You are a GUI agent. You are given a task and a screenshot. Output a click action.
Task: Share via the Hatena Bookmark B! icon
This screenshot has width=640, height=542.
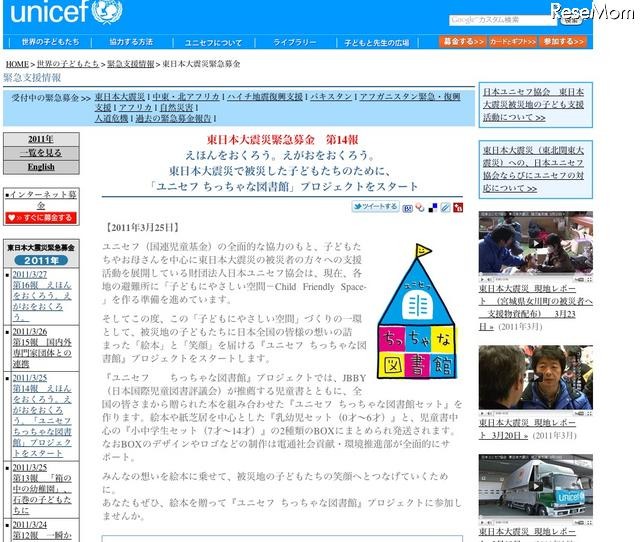coord(407,208)
